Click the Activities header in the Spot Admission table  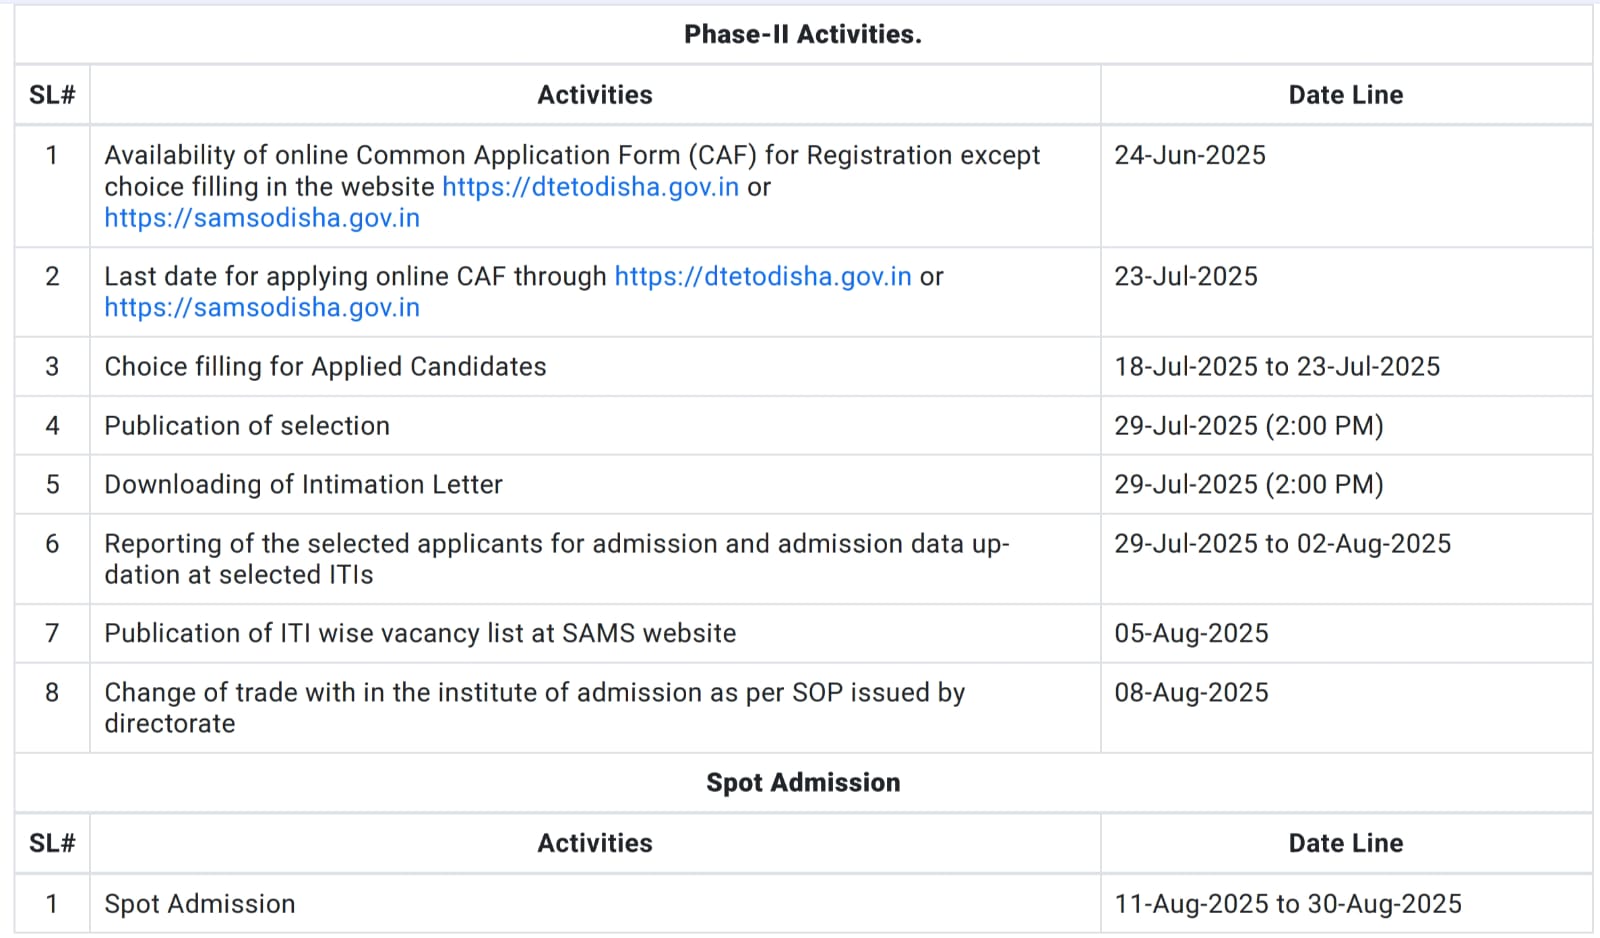595,843
